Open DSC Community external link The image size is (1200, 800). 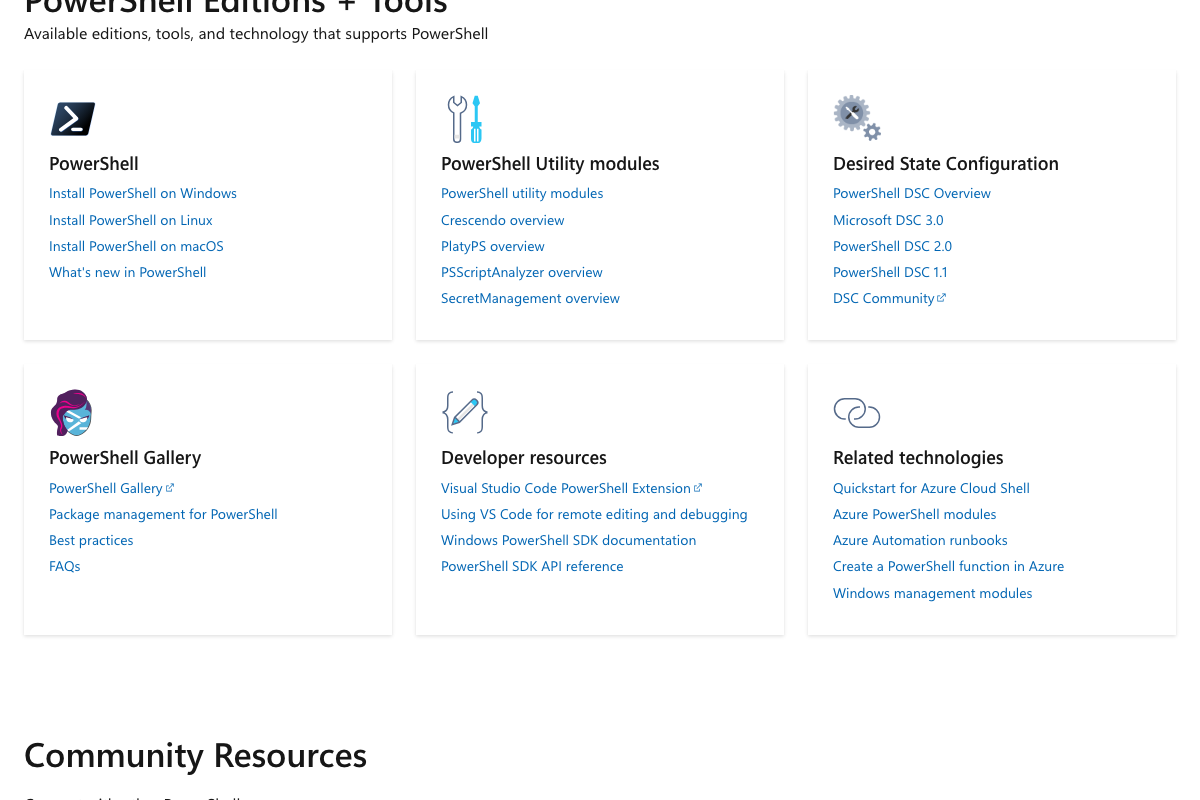pyautogui.click(x=889, y=298)
